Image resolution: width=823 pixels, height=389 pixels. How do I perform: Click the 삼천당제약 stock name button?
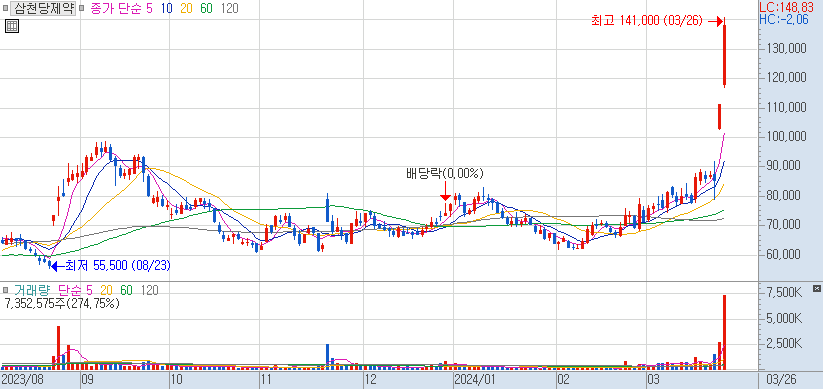44,9
